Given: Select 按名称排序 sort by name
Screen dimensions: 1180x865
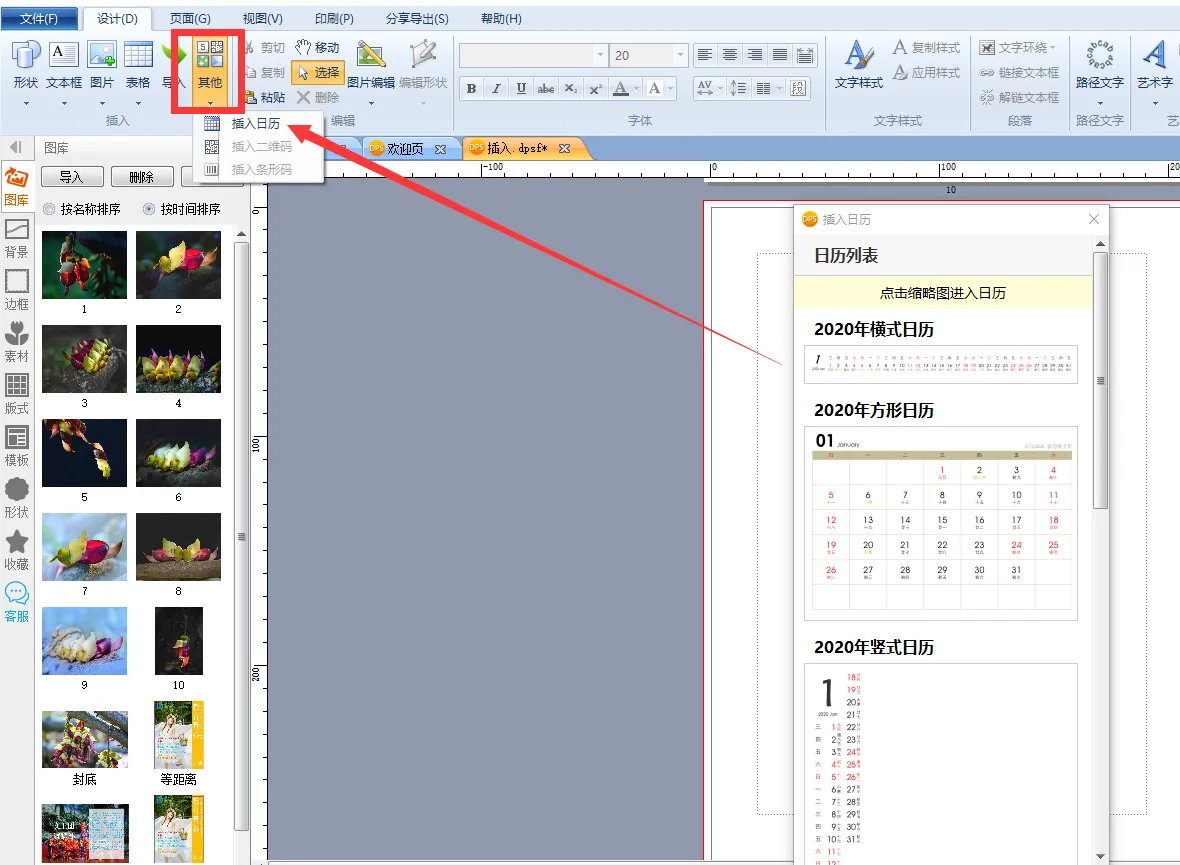Looking at the screenshot, I should [x=82, y=209].
